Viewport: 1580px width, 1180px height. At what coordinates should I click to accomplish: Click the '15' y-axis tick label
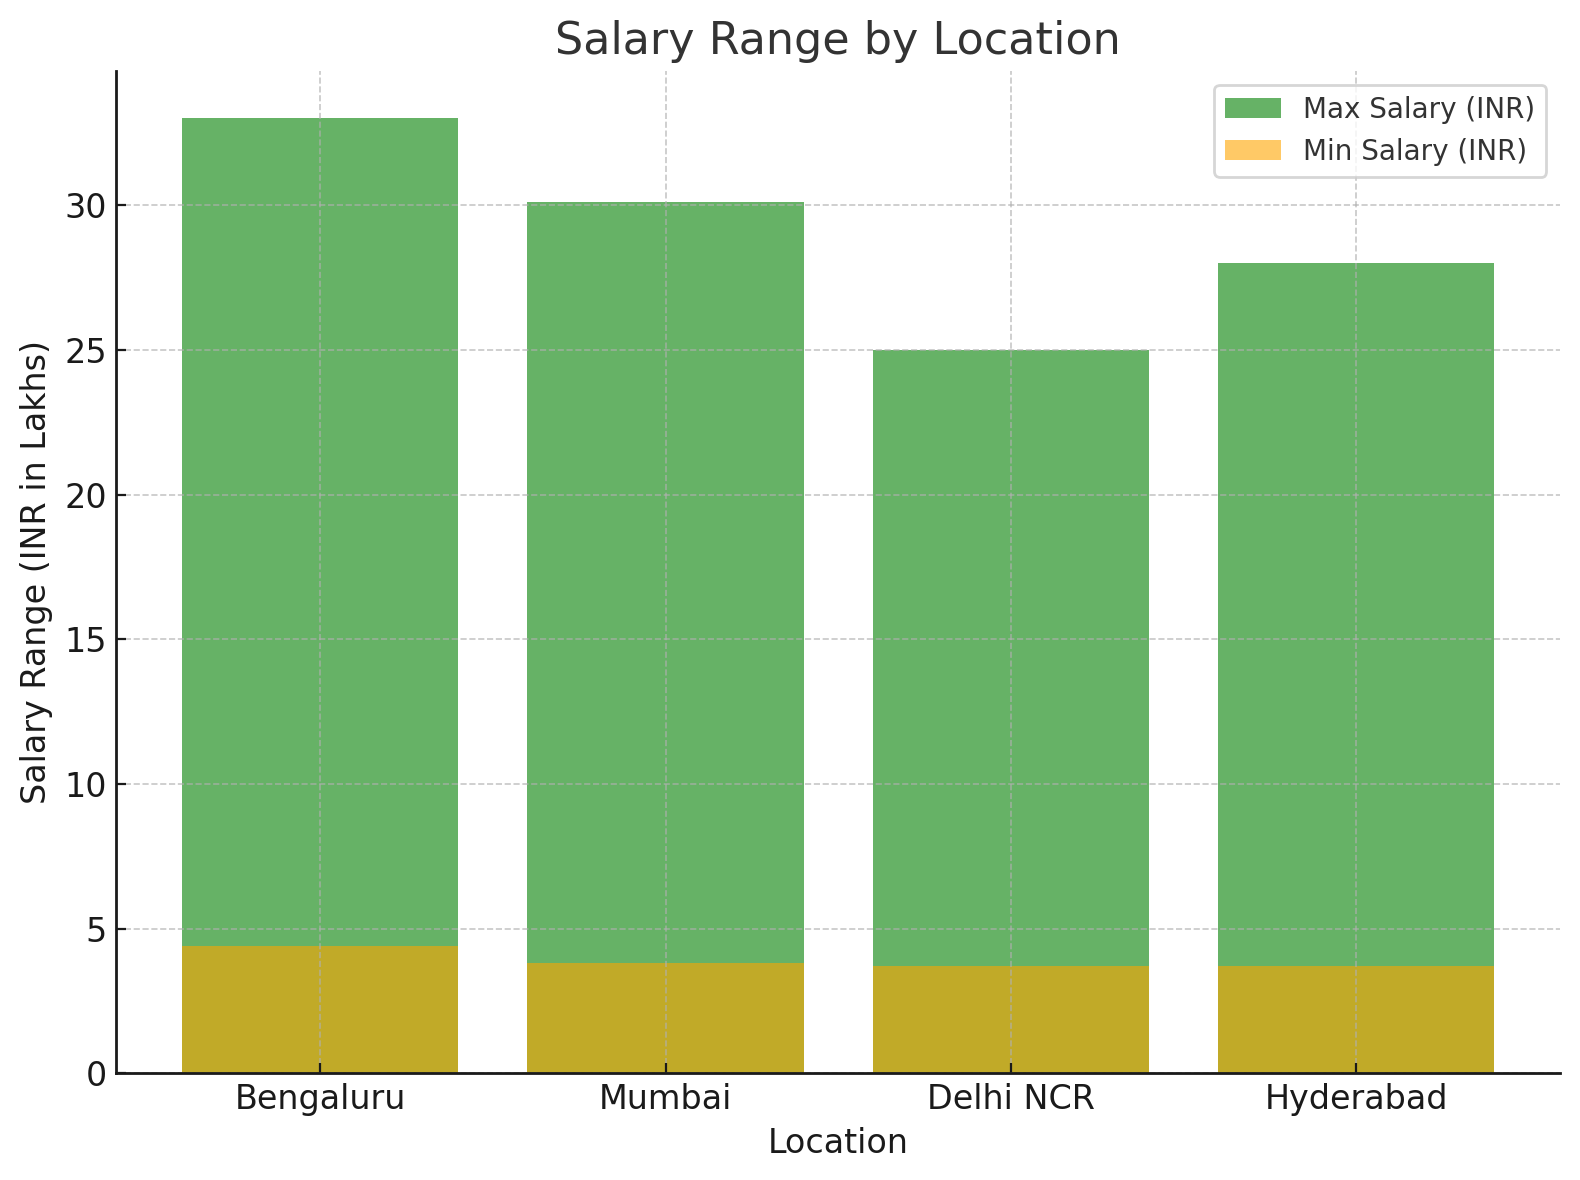pyautogui.click(x=86, y=640)
